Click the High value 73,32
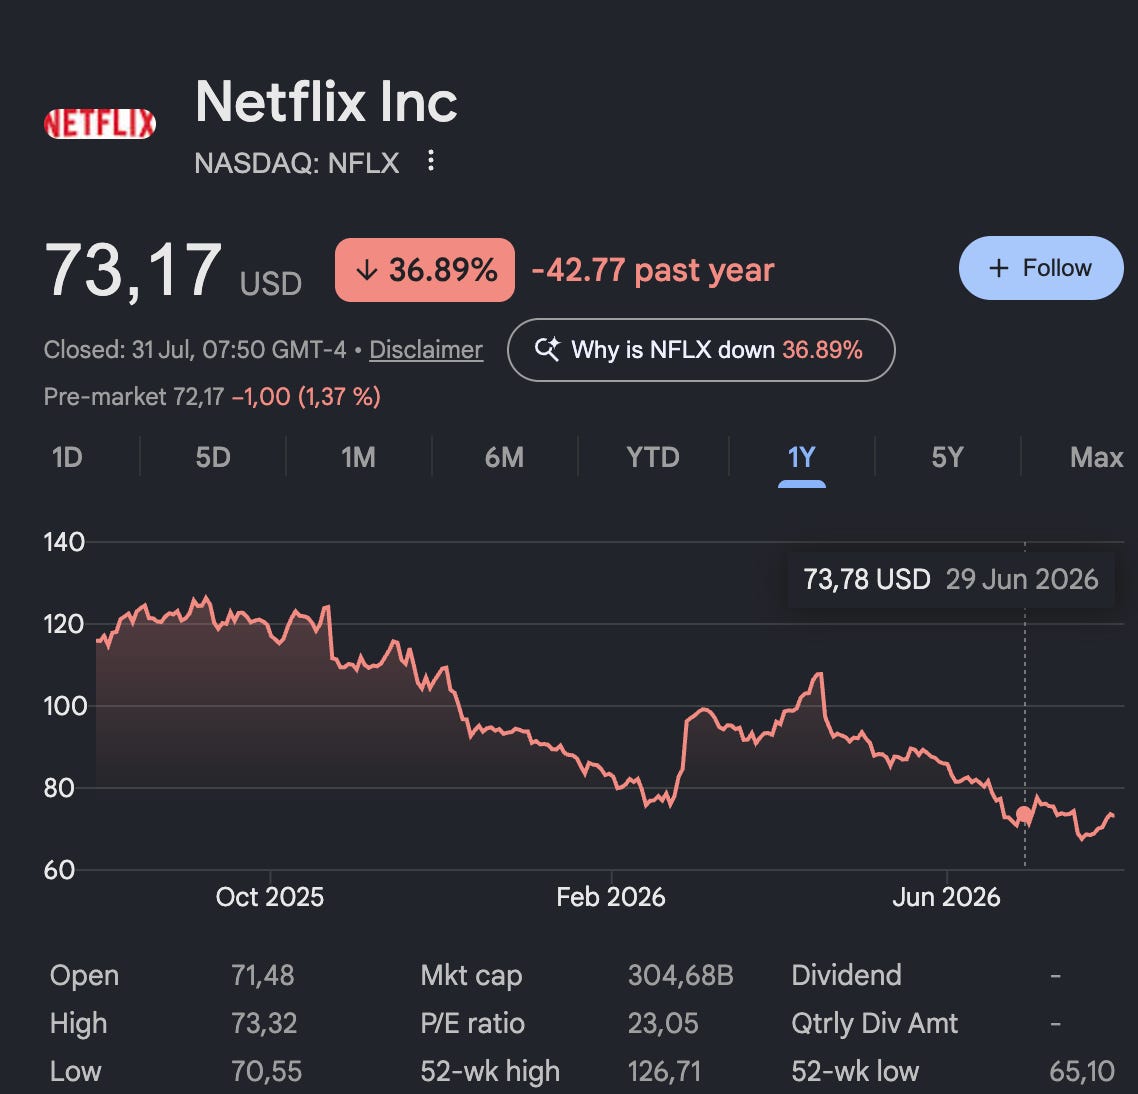Screen dimensions: 1138x1094 [264, 1024]
